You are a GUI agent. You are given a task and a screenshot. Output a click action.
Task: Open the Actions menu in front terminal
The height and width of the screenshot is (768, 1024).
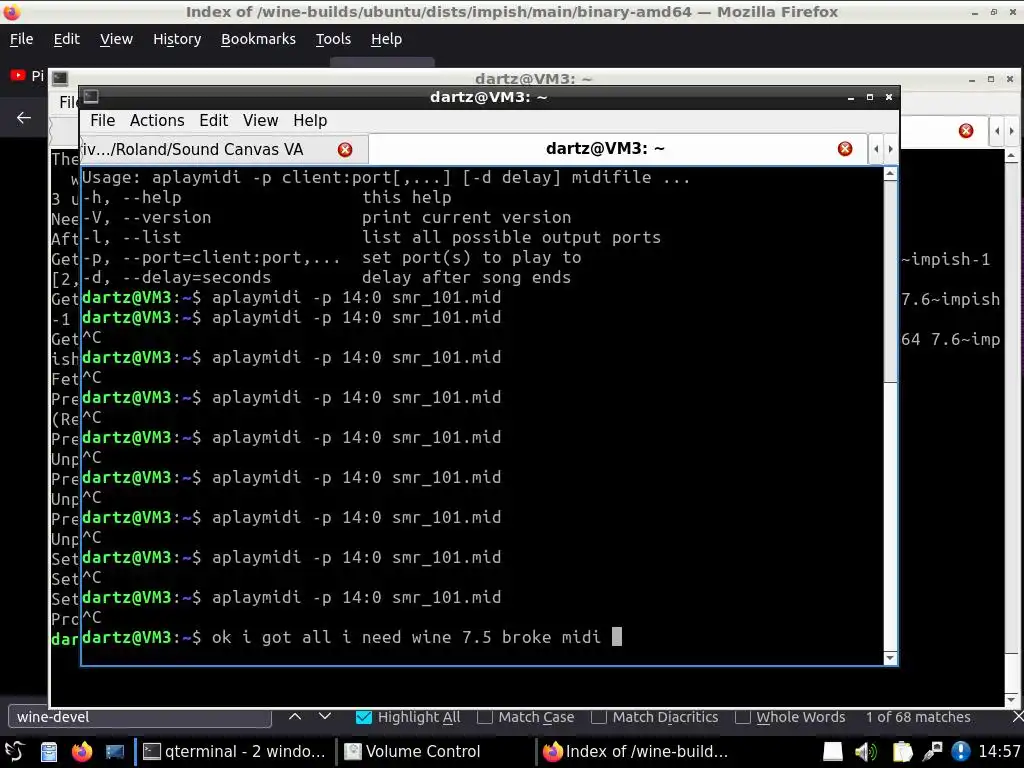[x=157, y=120]
